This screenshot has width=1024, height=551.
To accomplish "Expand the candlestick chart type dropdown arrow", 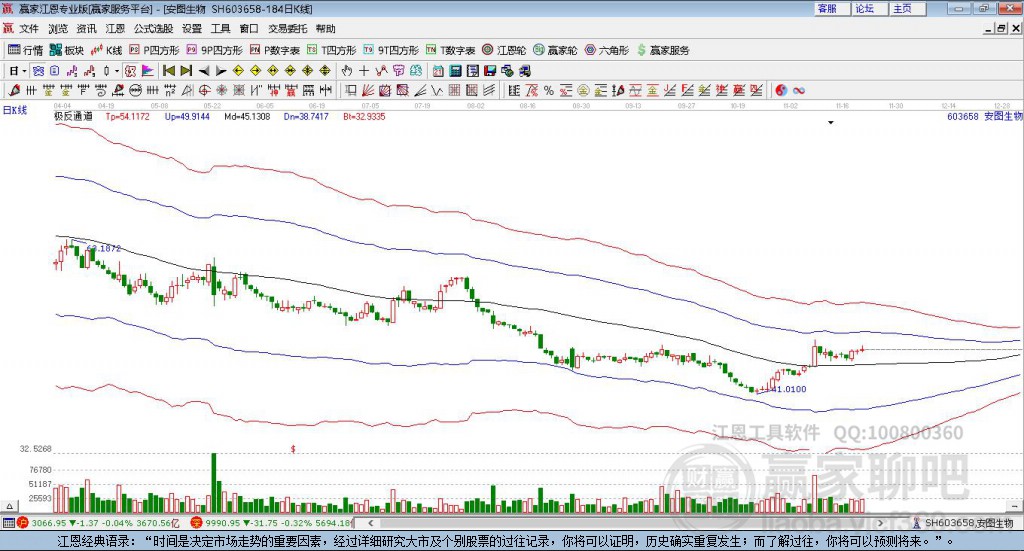I will point(117,71).
